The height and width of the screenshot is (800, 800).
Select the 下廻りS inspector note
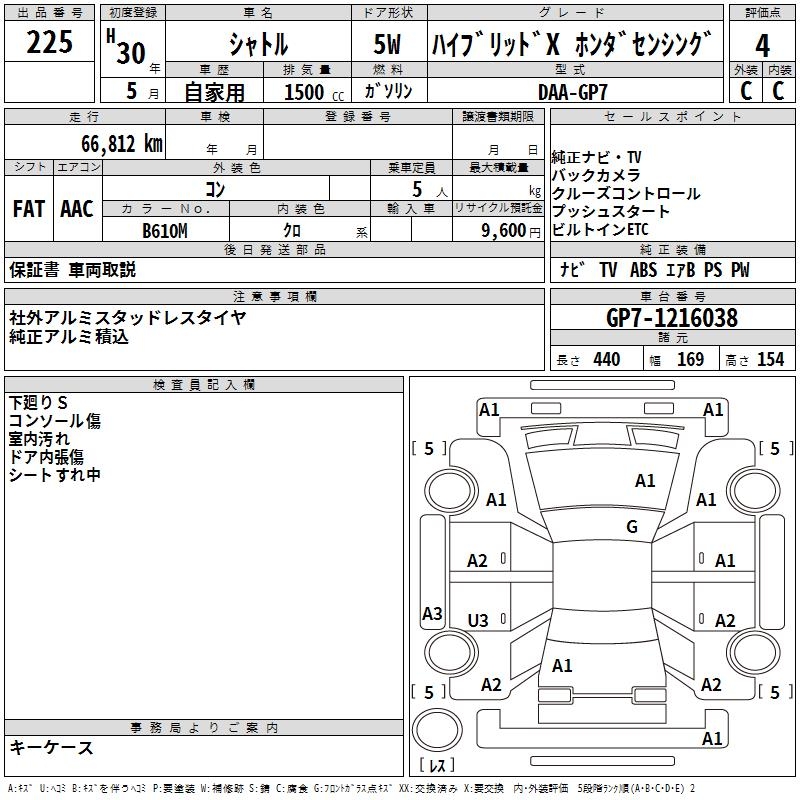click(x=38, y=402)
